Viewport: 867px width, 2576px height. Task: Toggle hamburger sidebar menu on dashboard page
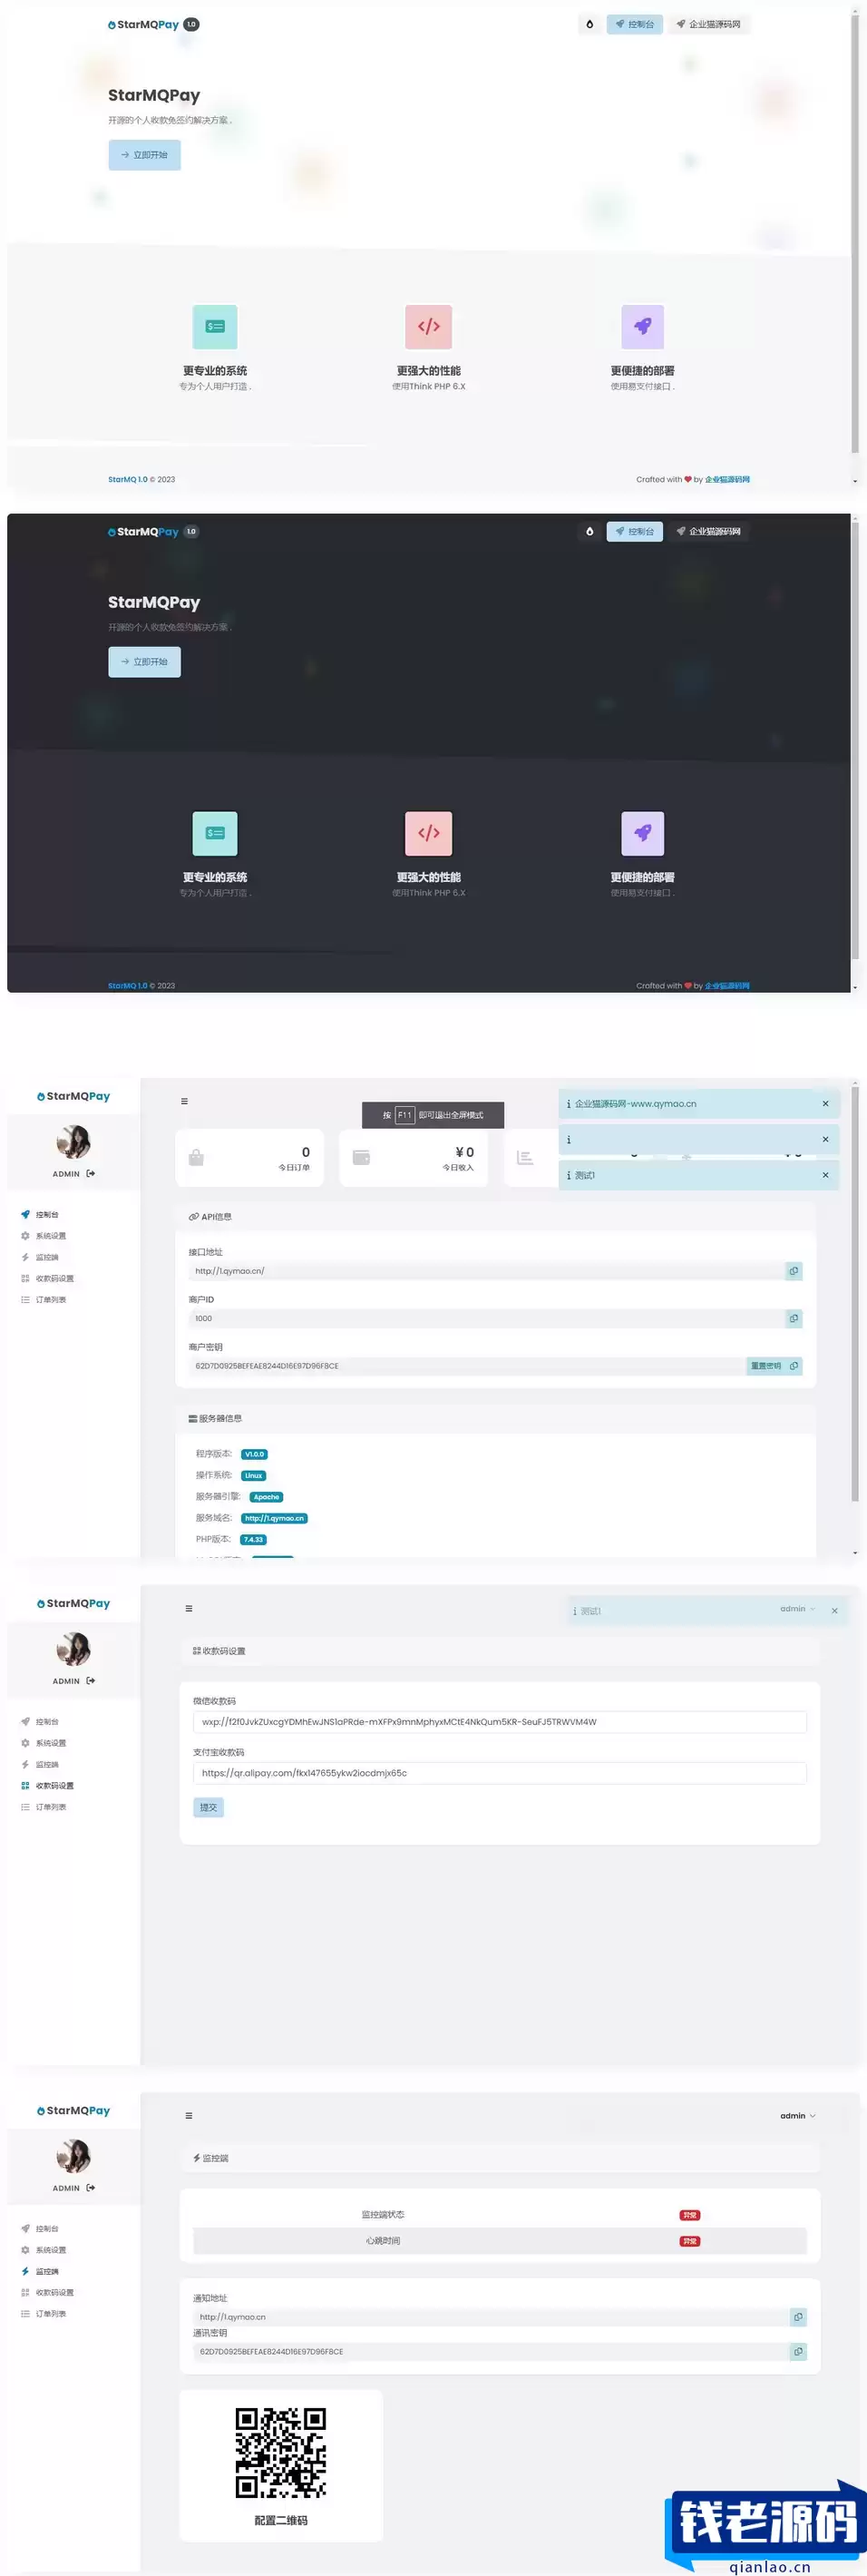pyautogui.click(x=184, y=1101)
